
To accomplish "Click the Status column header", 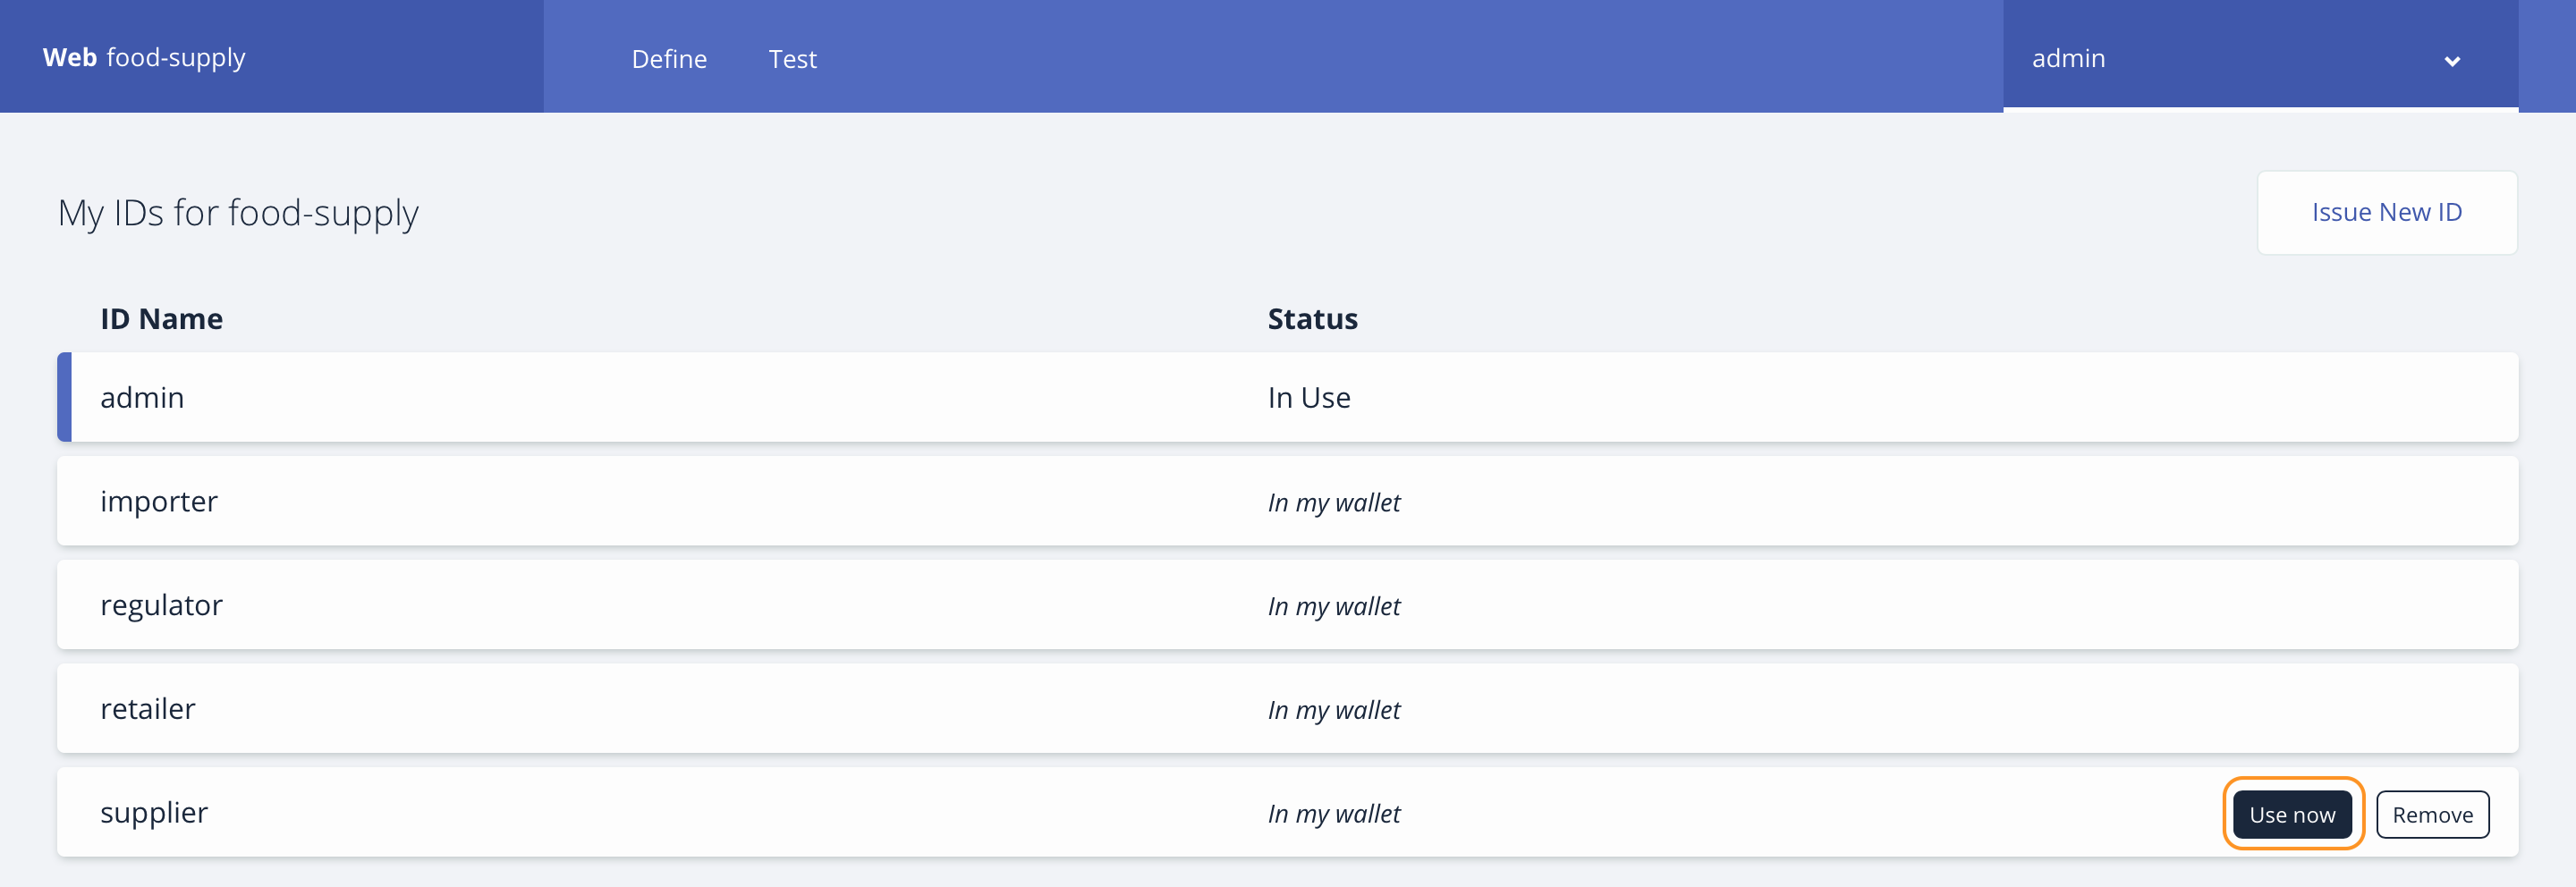I will tap(1312, 318).
